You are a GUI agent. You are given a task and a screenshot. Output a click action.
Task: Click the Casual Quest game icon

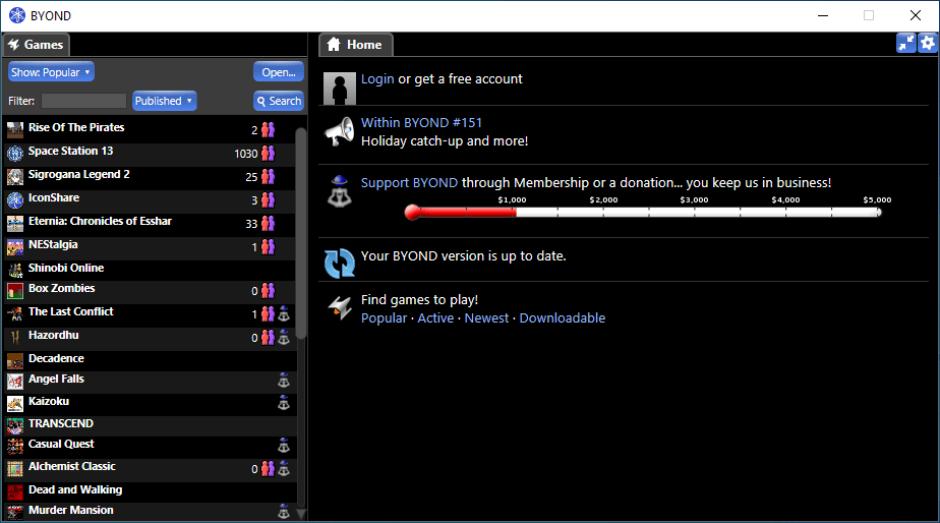tap(15, 446)
